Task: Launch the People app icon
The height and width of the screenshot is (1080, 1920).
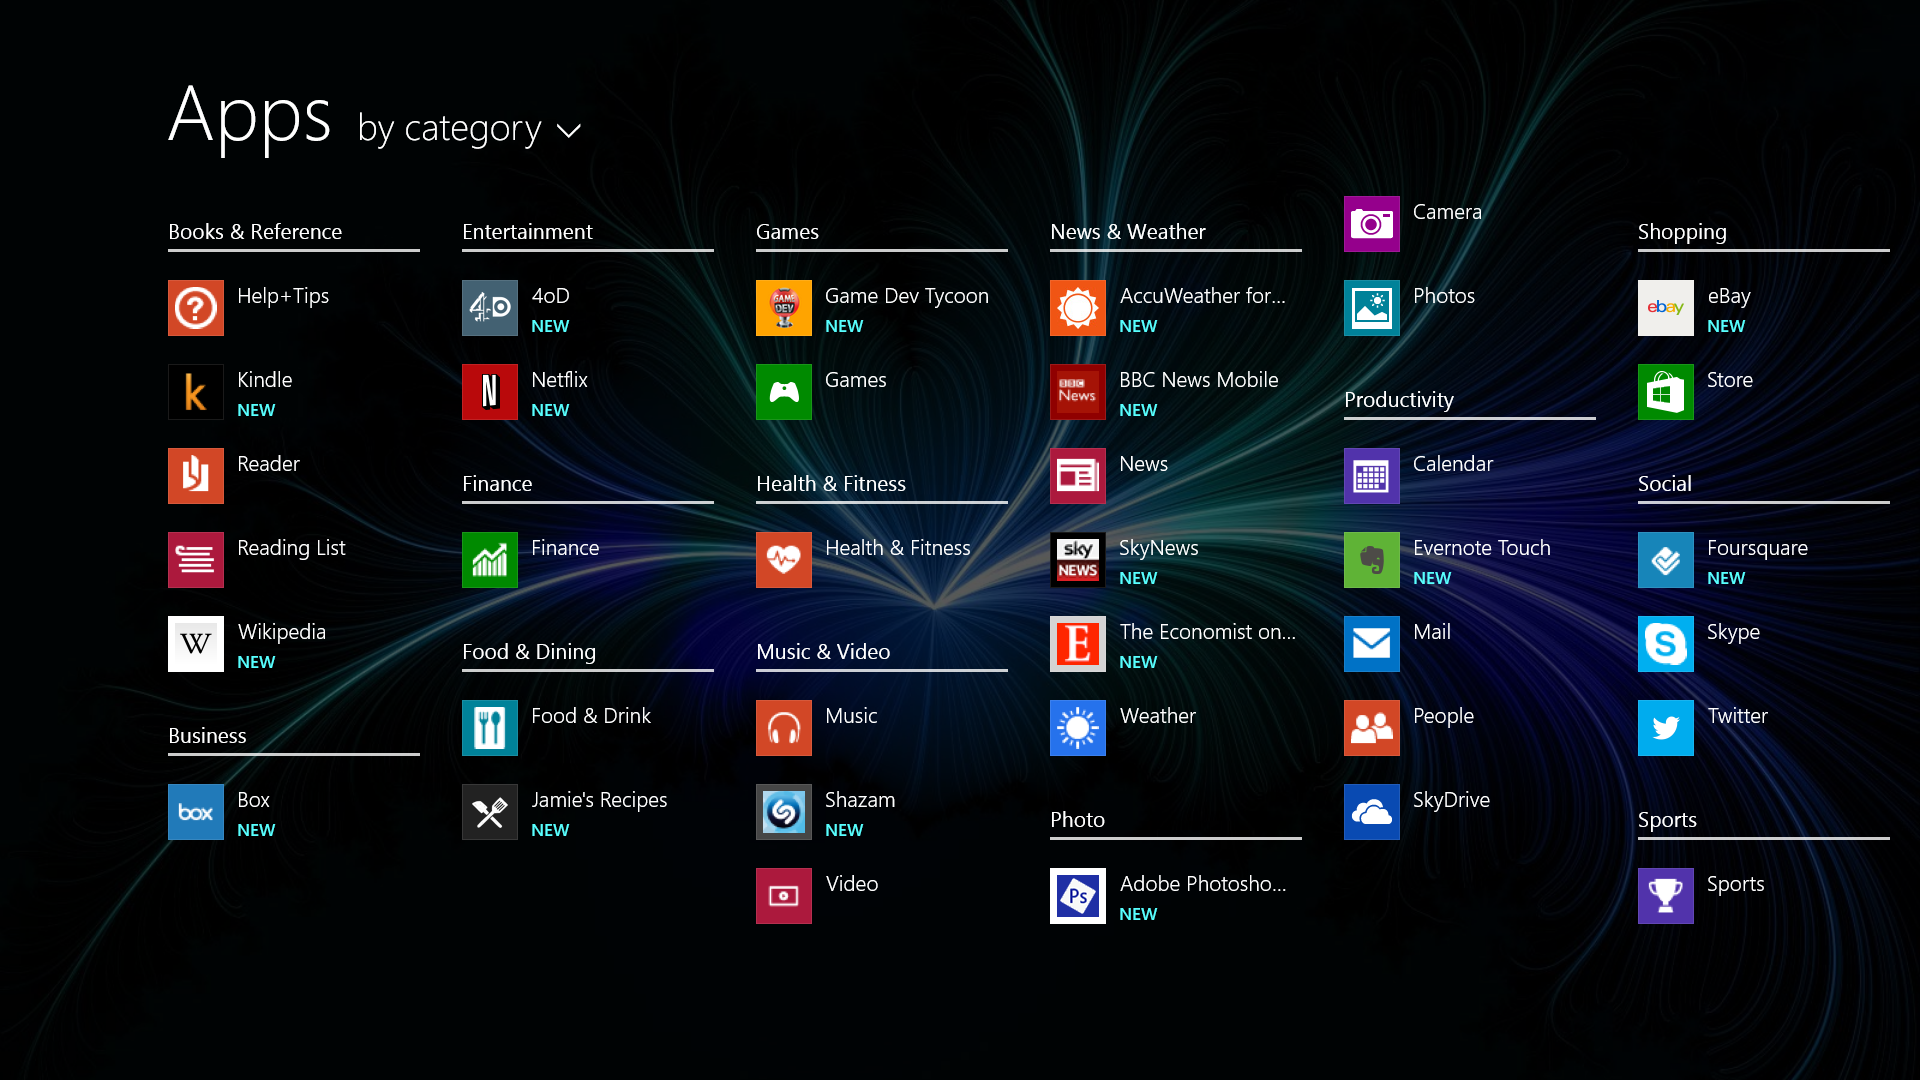Action: click(1372, 728)
